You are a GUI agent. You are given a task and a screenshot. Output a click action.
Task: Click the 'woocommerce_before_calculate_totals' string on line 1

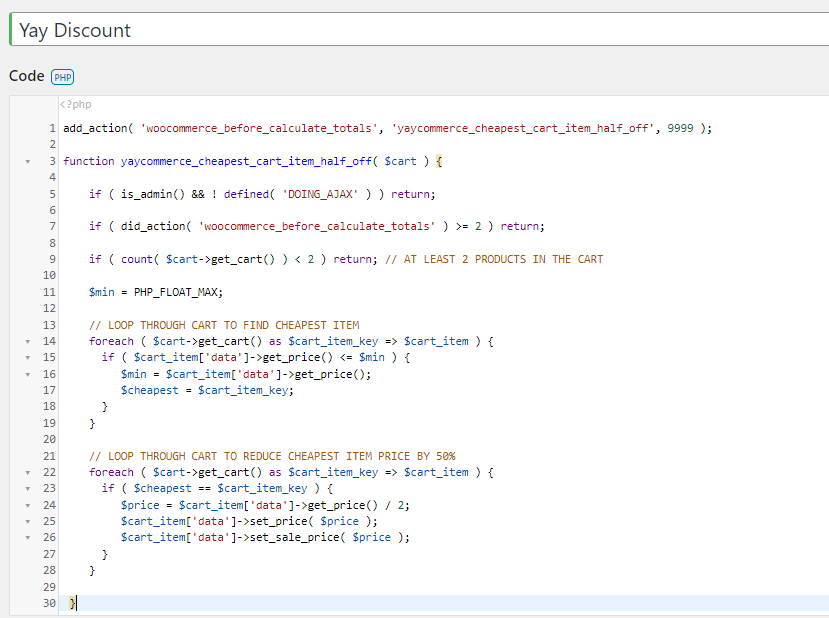point(259,128)
